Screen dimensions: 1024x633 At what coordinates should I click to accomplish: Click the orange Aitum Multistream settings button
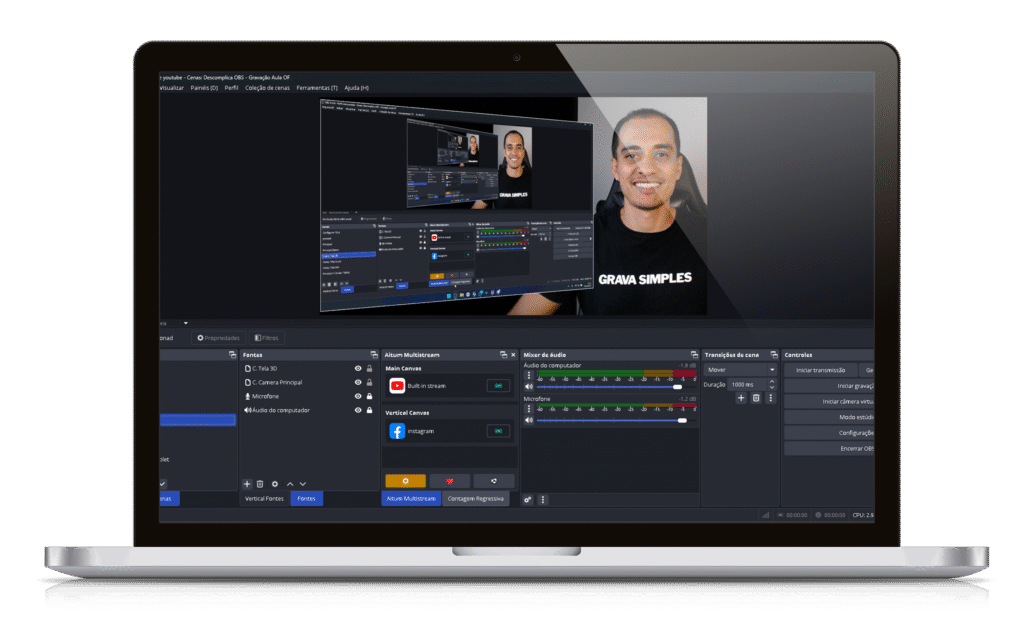tap(405, 481)
